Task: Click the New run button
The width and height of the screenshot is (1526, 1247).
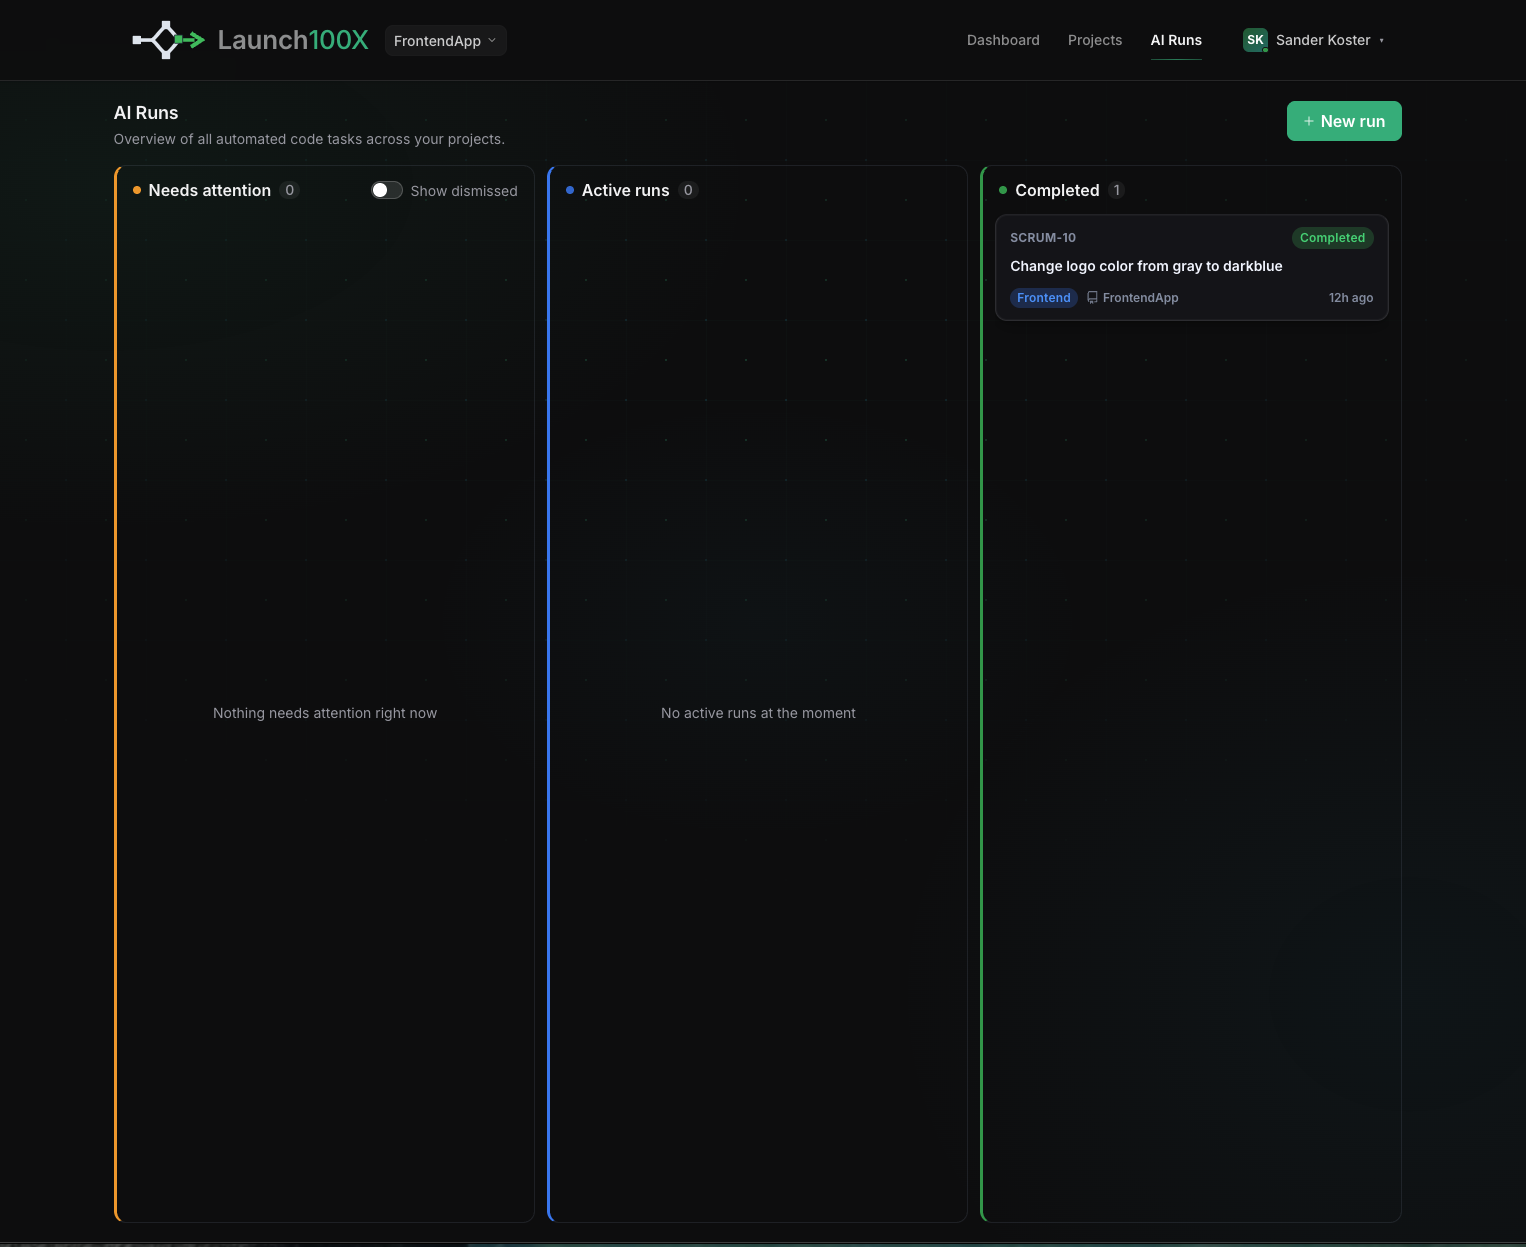Action: point(1344,121)
